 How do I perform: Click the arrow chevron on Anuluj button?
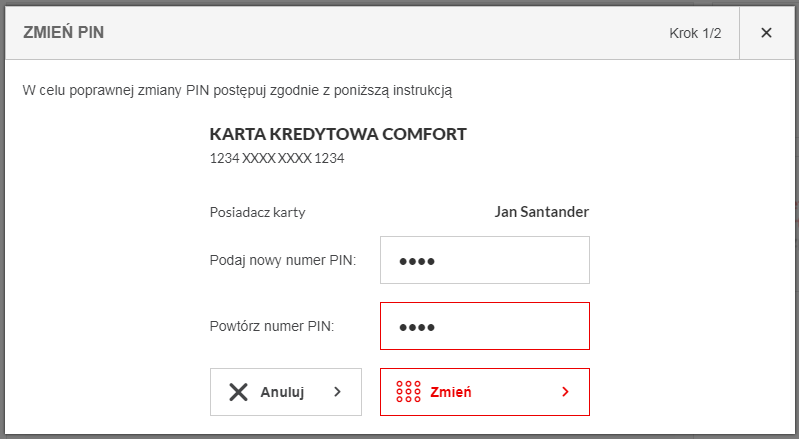pos(337,392)
